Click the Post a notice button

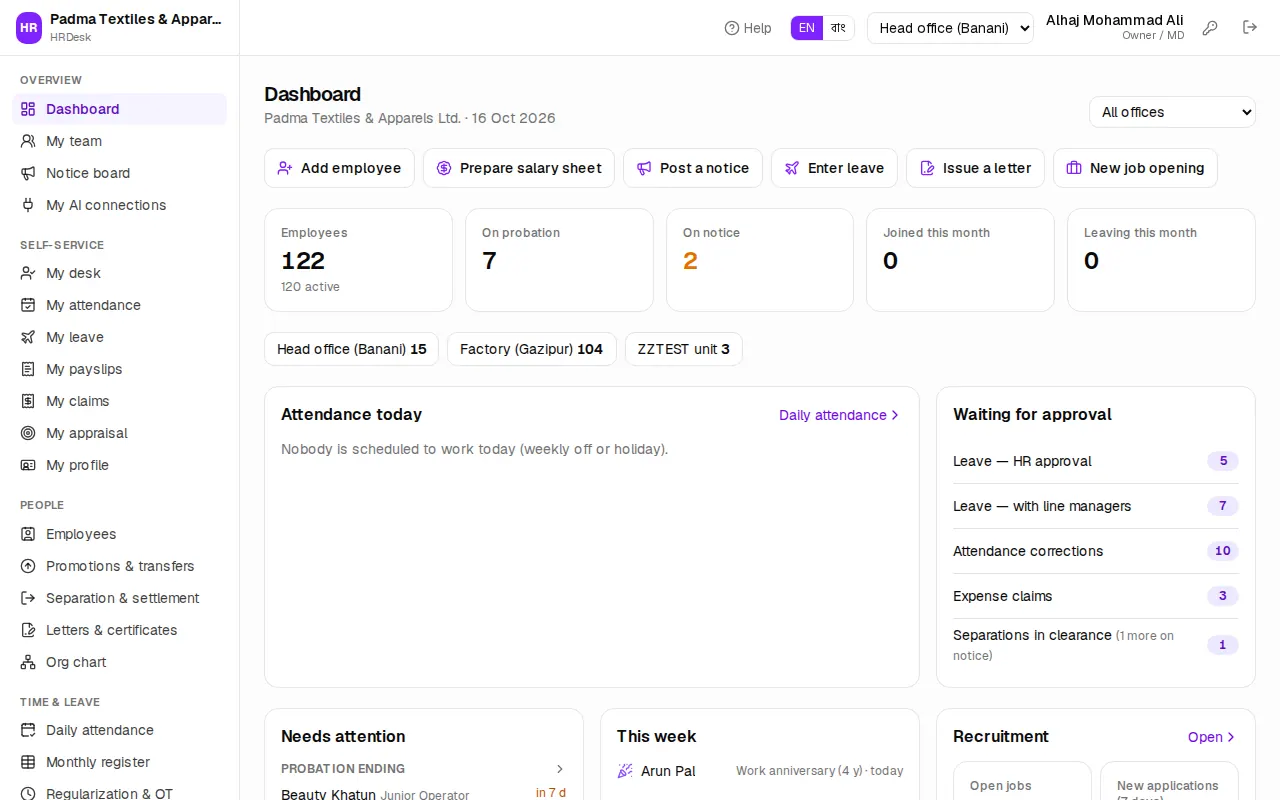pos(693,168)
